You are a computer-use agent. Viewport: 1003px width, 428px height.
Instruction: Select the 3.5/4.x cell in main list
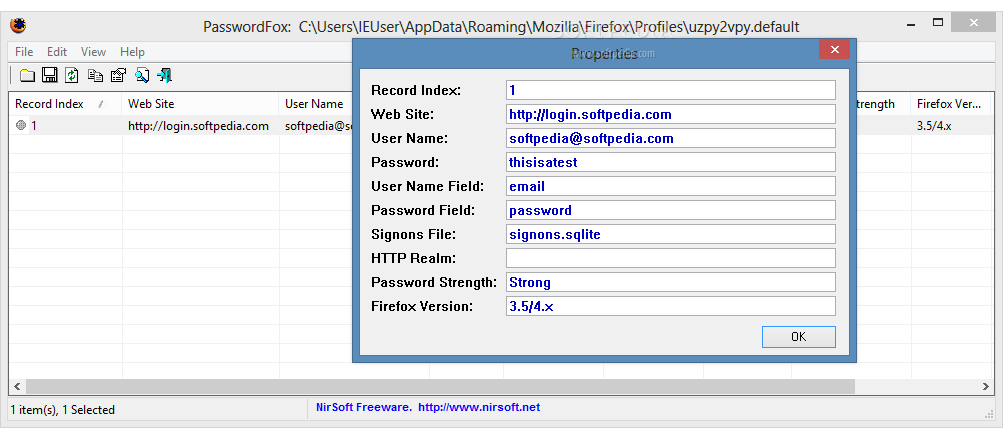pos(934,126)
